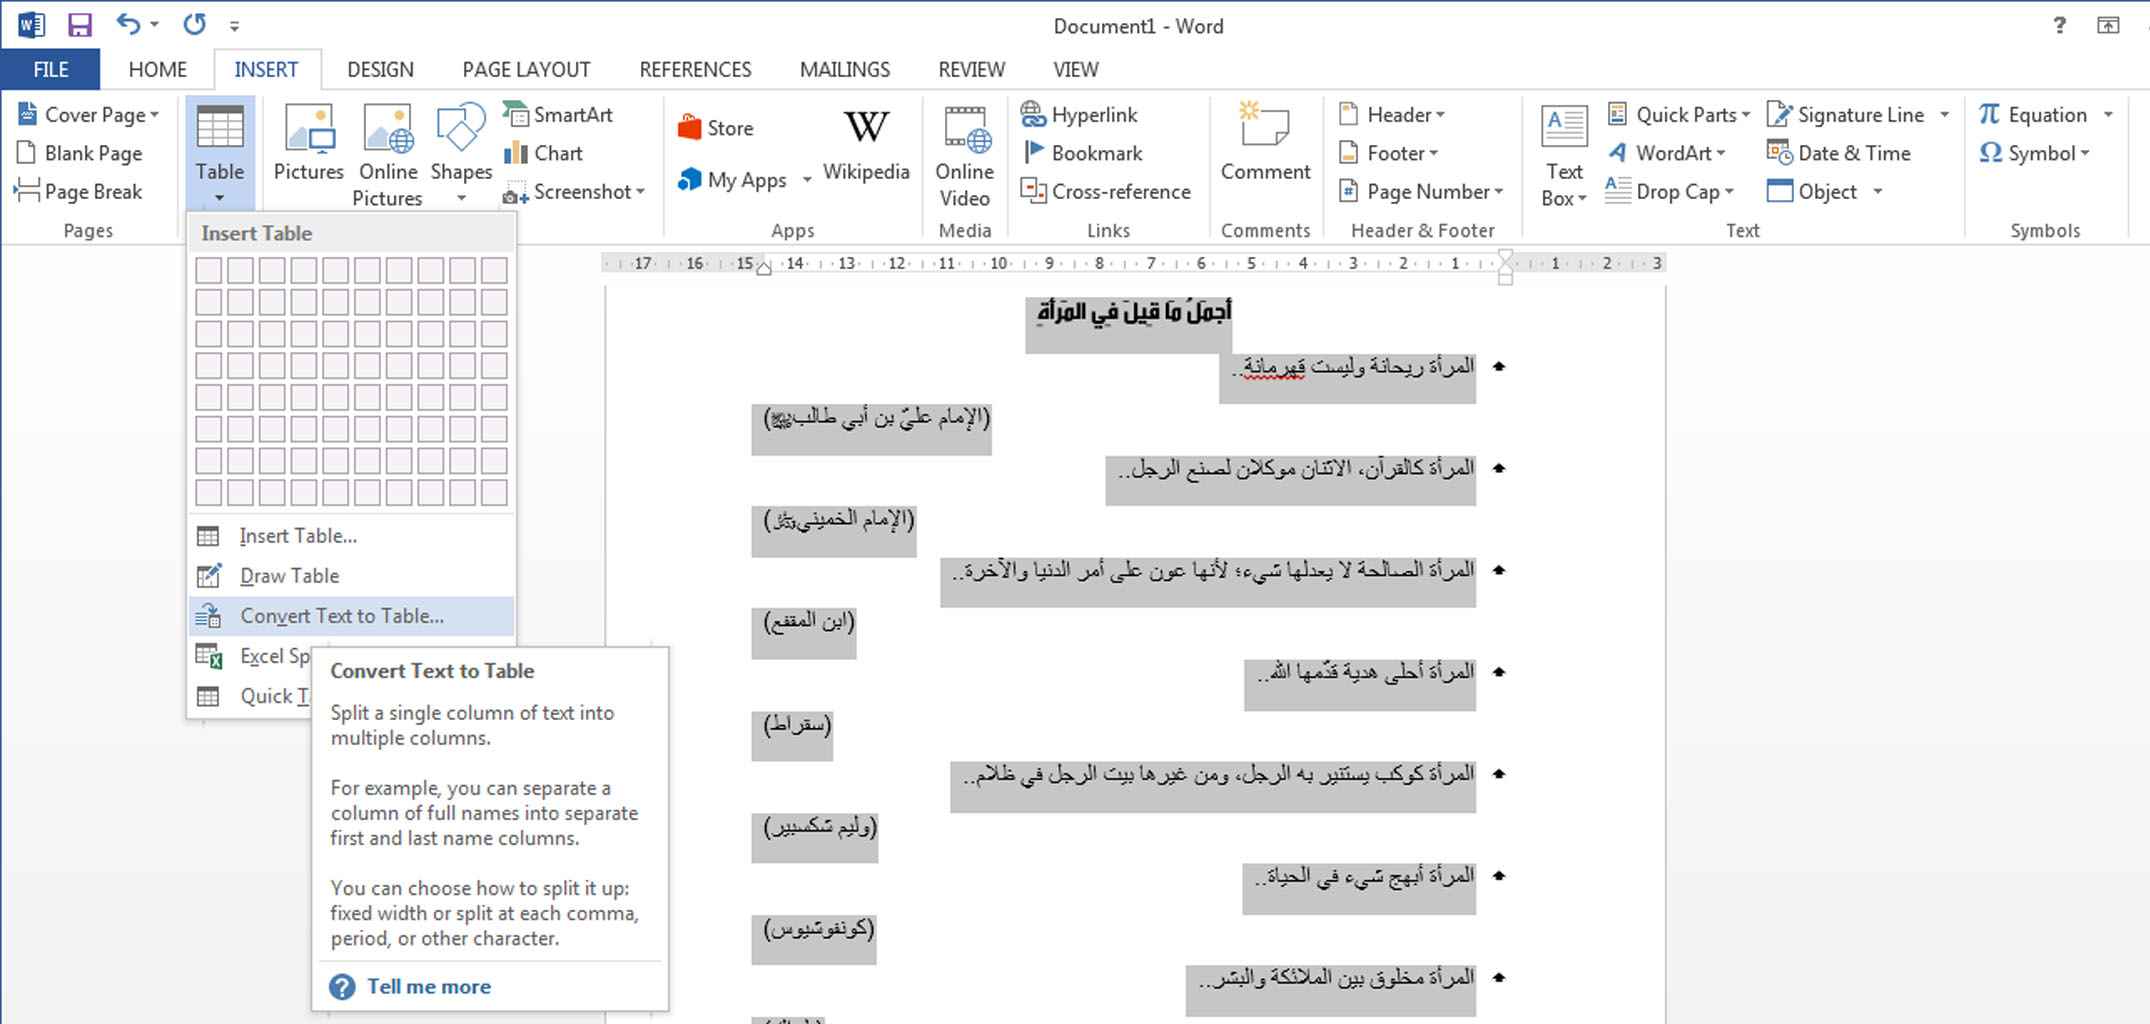Expand the Object dropdown arrow
Screen dimensions: 2150x1024
(1878, 192)
